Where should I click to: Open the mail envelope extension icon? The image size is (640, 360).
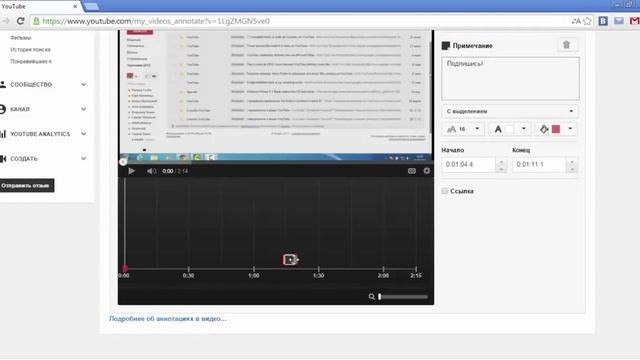tap(619, 21)
